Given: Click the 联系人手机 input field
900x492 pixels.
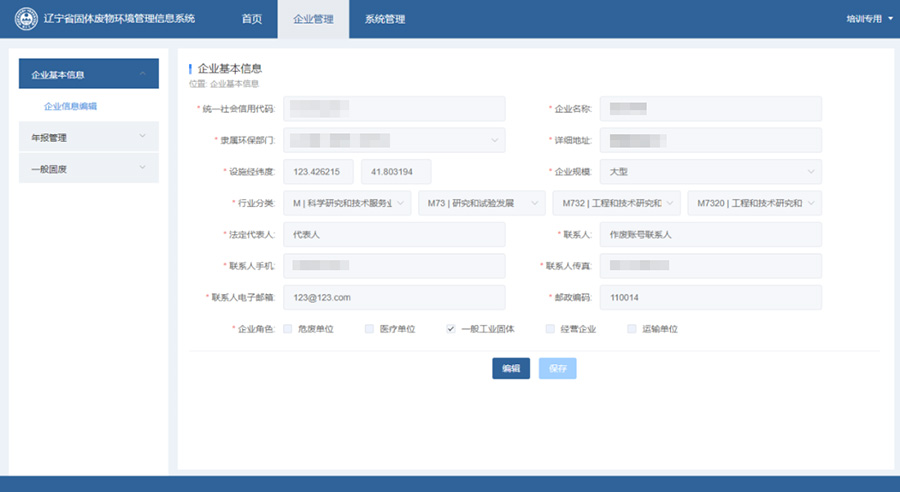Looking at the screenshot, I should pos(394,266).
